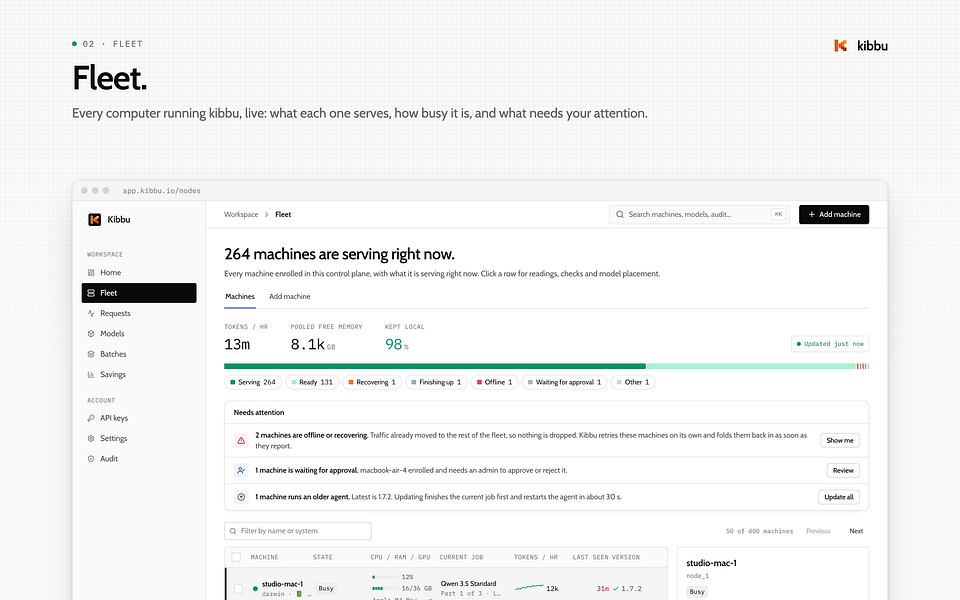This screenshot has width=960, height=600.
Task: Go to Models using its sidebar icon
Action: tap(91, 334)
